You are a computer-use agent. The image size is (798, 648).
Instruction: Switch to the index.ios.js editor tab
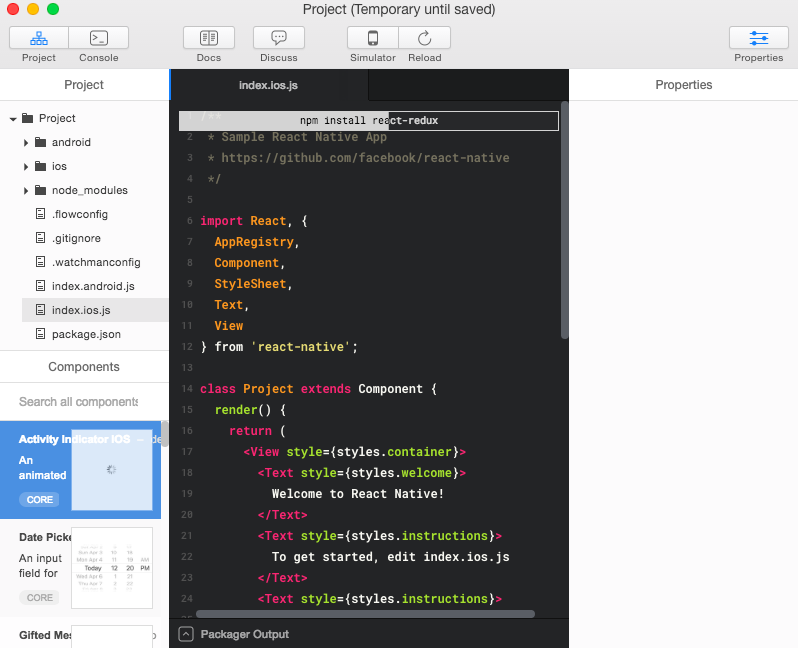click(269, 85)
